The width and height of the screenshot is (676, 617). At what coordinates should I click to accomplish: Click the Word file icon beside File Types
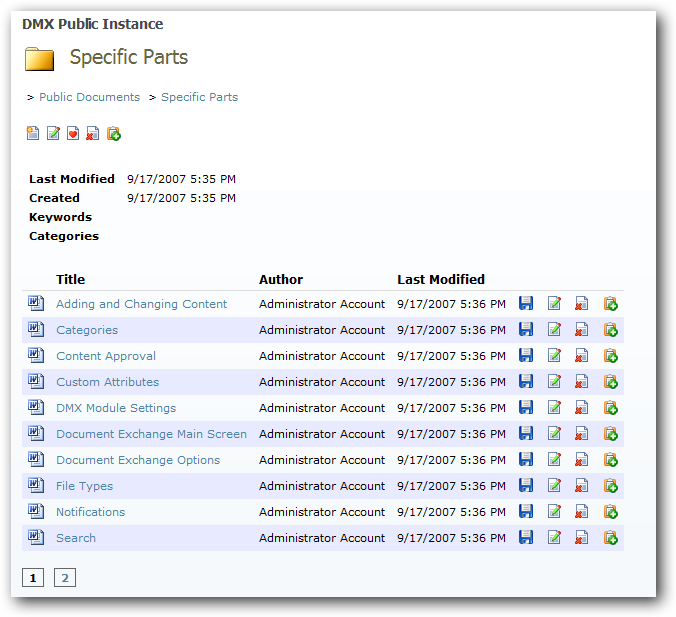pyautogui.click(x=36, y=485)
